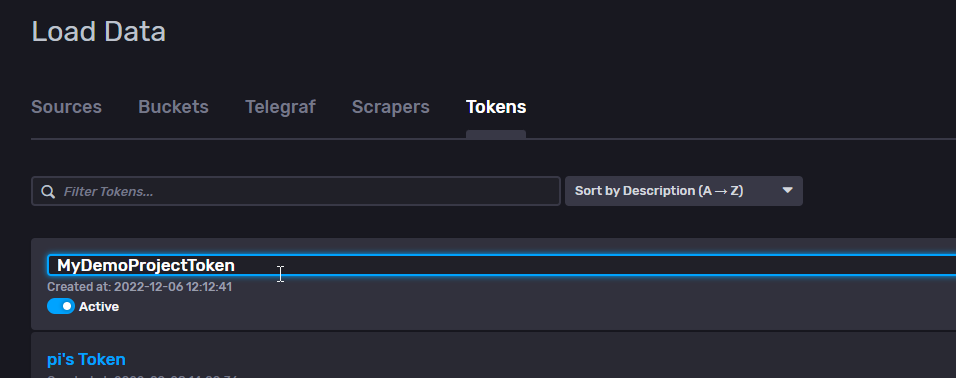Click the Created at 2022-12-06 timestamp
The image size is (956, 378).
pos(140,287)
